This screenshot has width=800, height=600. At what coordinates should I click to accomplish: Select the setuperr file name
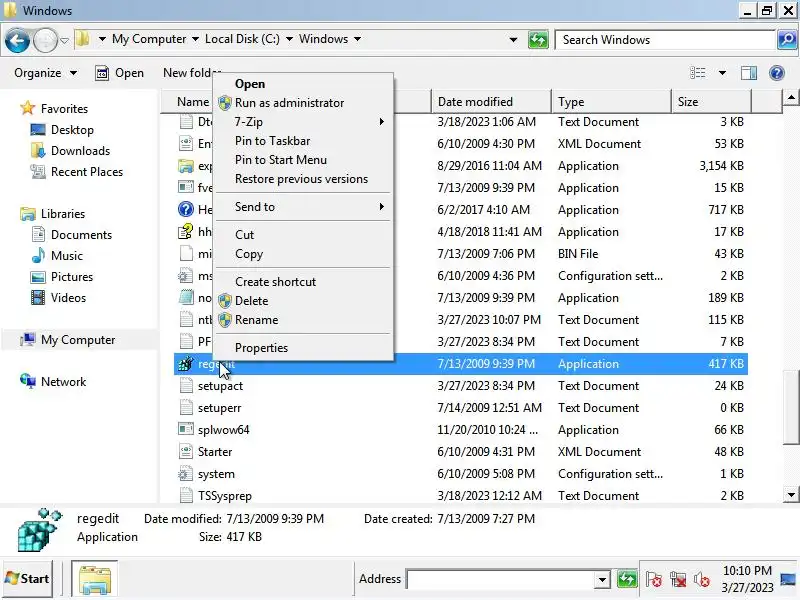tap(219, 408)
